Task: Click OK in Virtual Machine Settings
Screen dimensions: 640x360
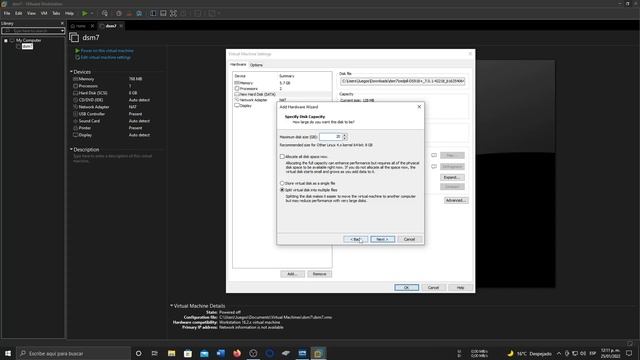Action: pyautogui.click(x=407, y=288)
